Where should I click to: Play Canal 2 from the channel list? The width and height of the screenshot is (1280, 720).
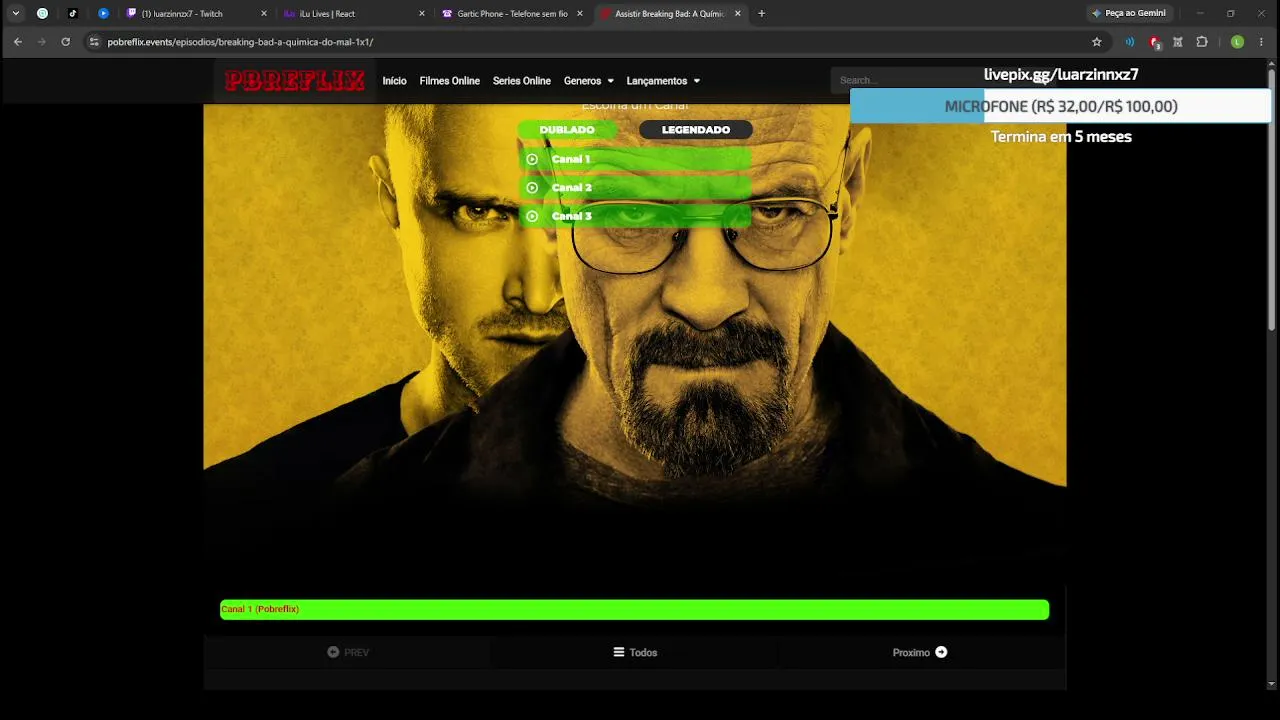634,187
